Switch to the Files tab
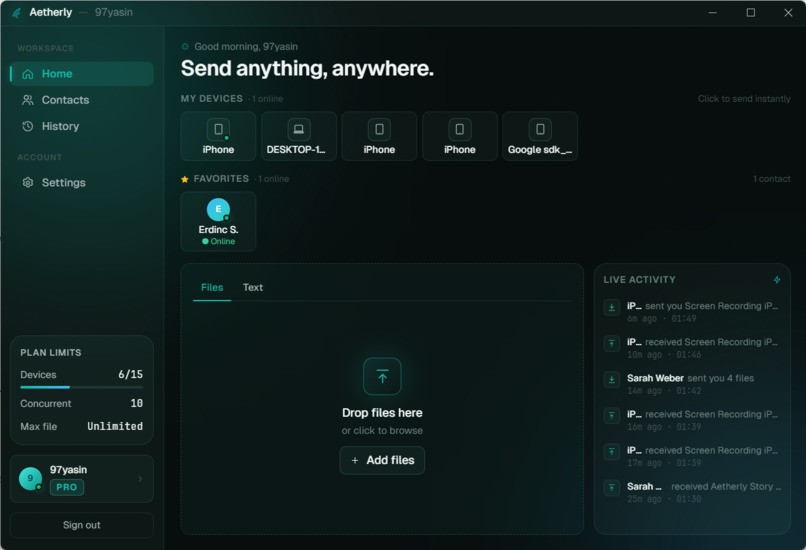This screenshot has height=550, width=806. pyautogui.click(x=212, y=287)
